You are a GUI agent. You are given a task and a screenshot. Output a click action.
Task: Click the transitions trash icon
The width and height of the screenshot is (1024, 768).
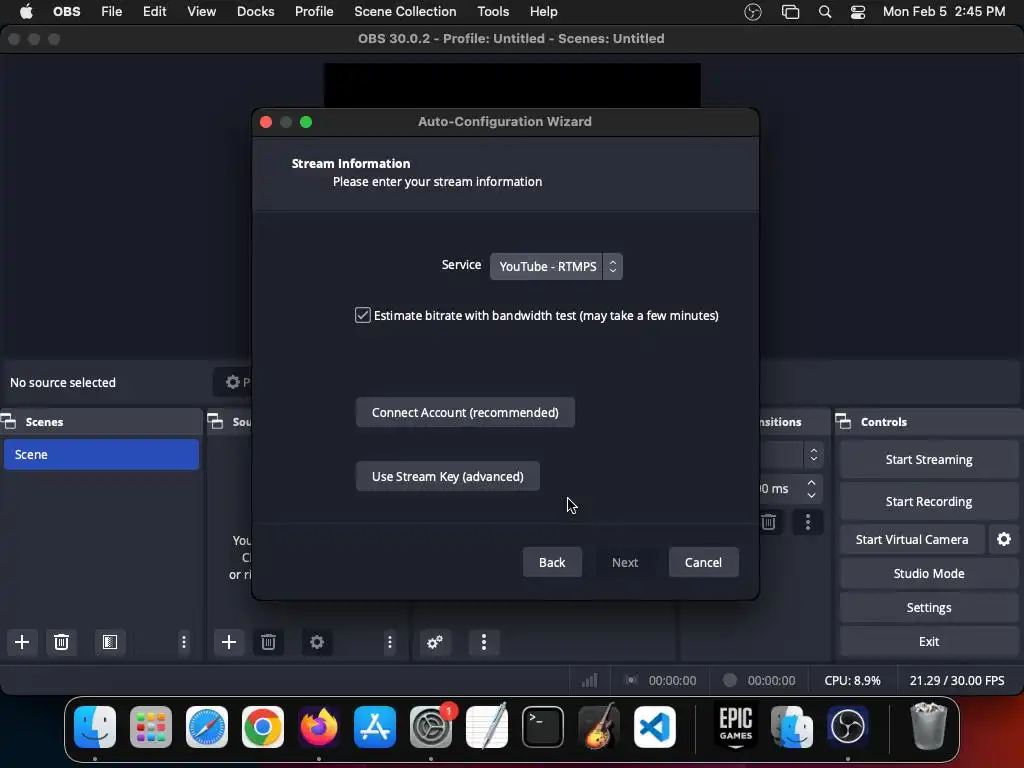[769, 522]
